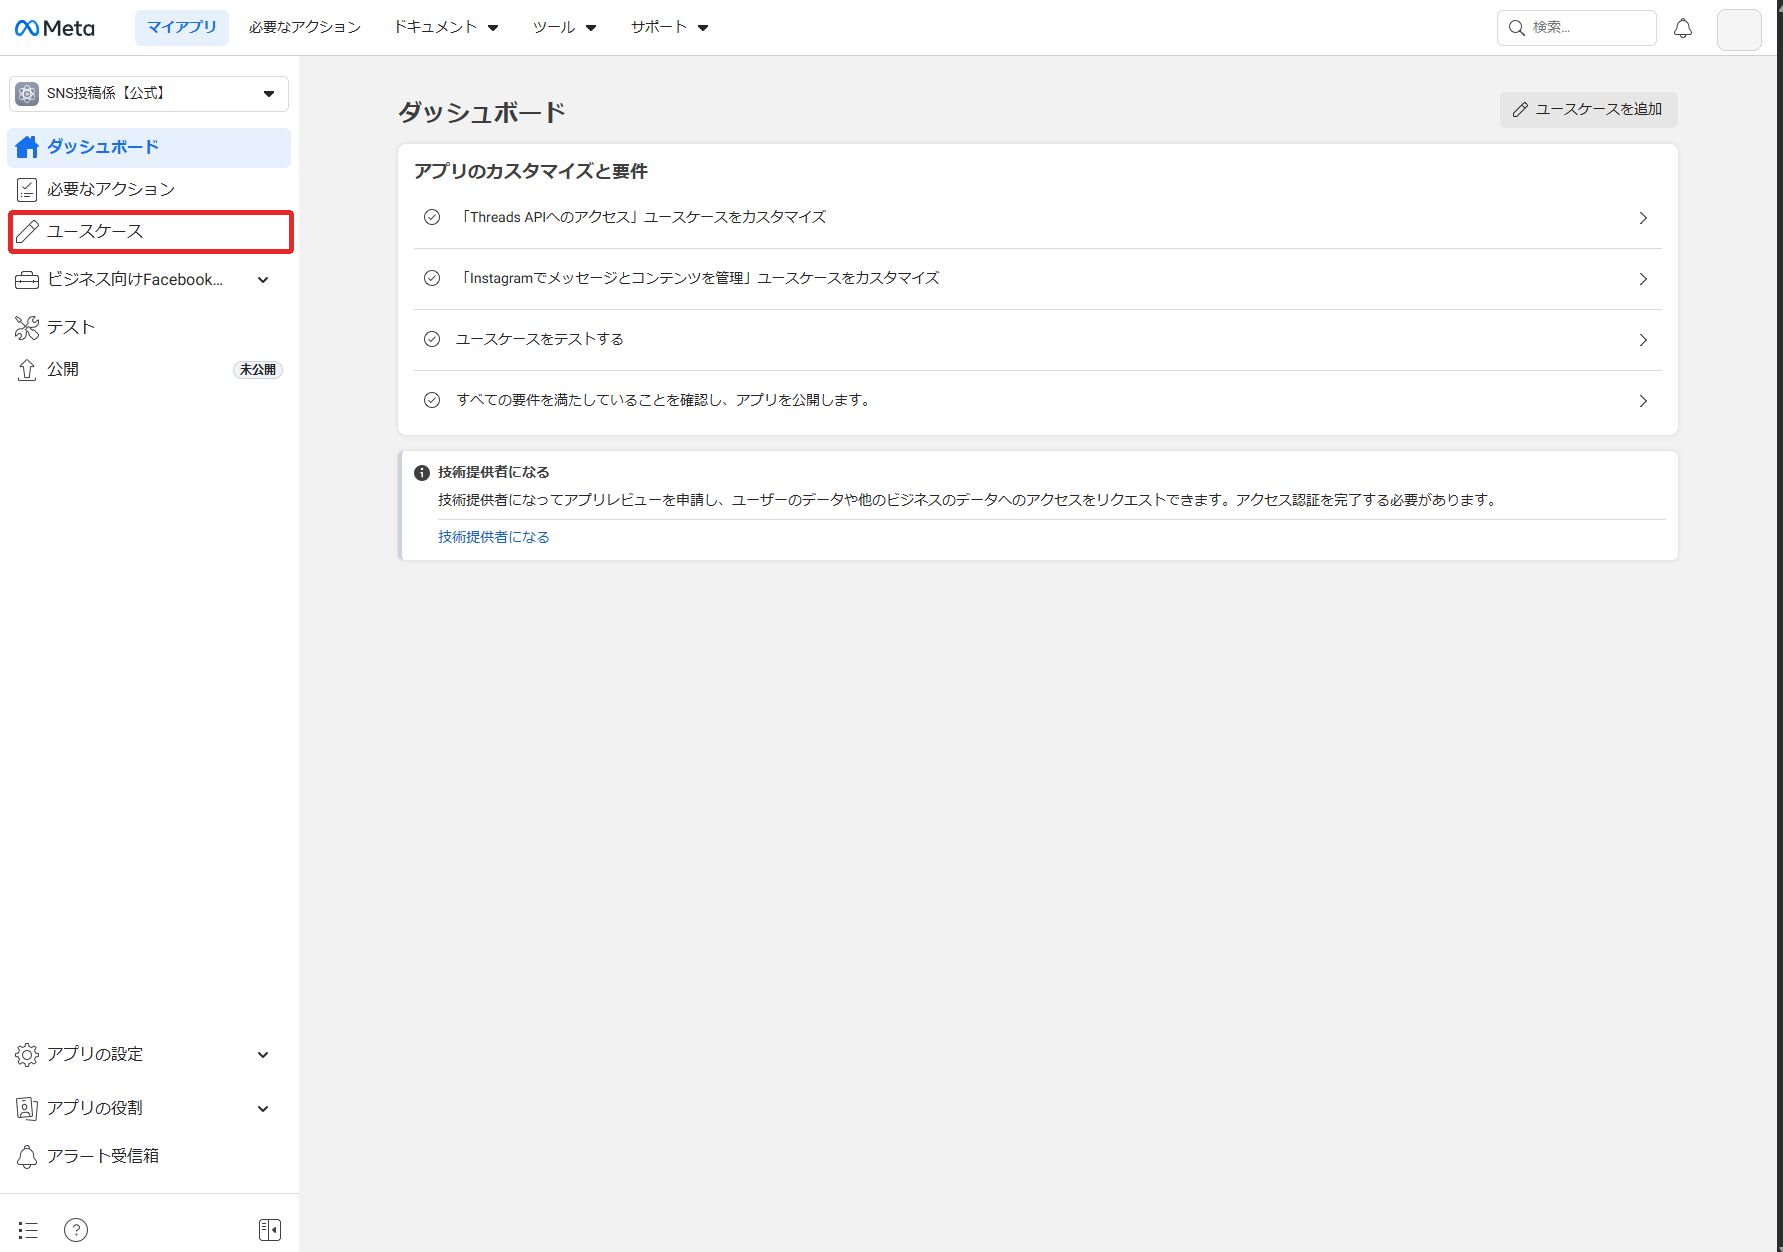The image size is (1783, 1252).
Task: Click the 公開 upload icon
Action: pos(27,370)
